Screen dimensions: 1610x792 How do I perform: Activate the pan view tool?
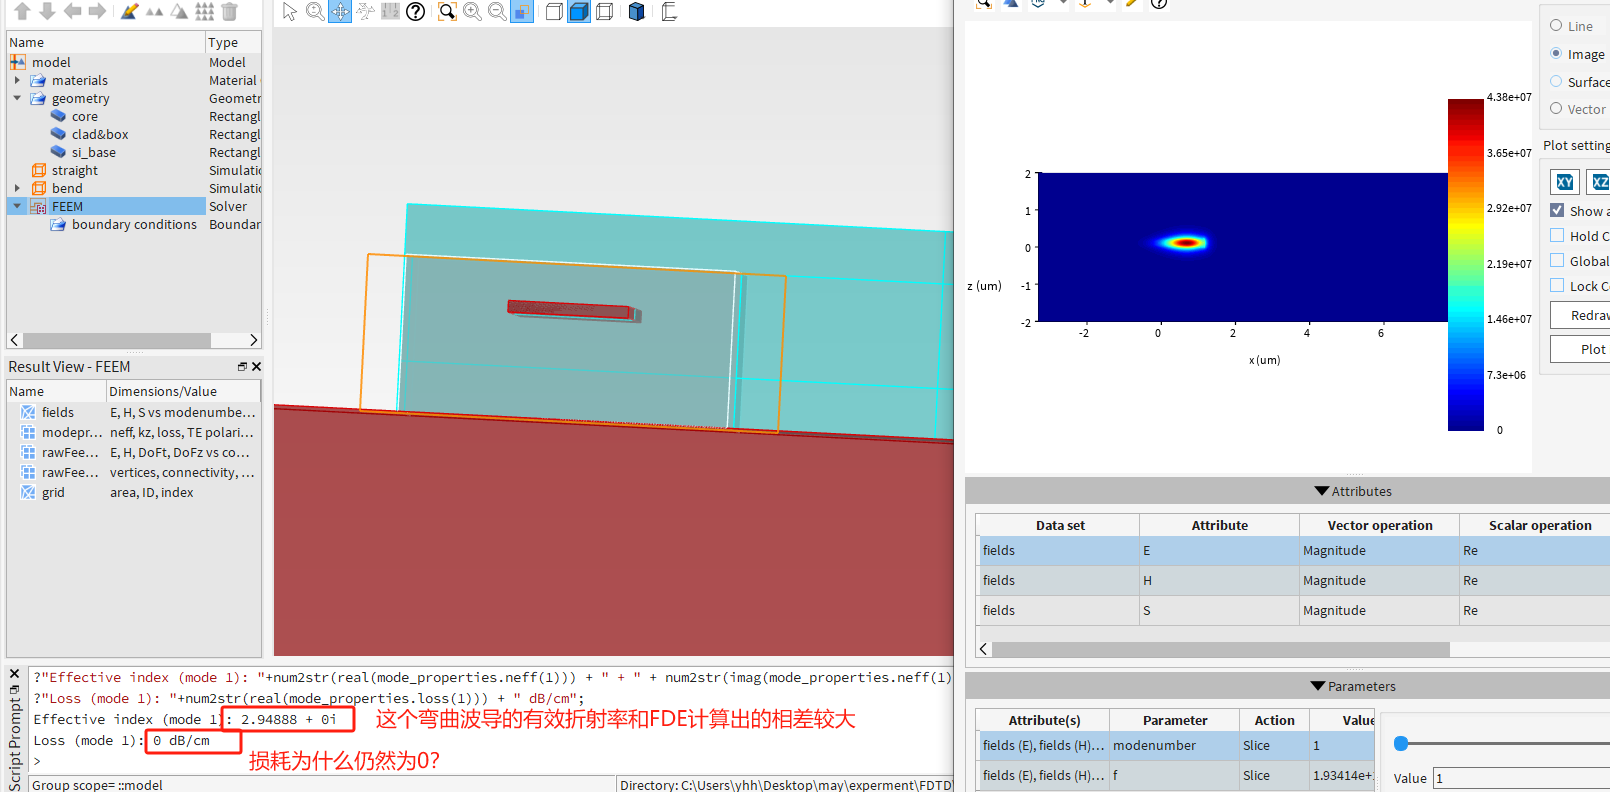tap(340, 11)
